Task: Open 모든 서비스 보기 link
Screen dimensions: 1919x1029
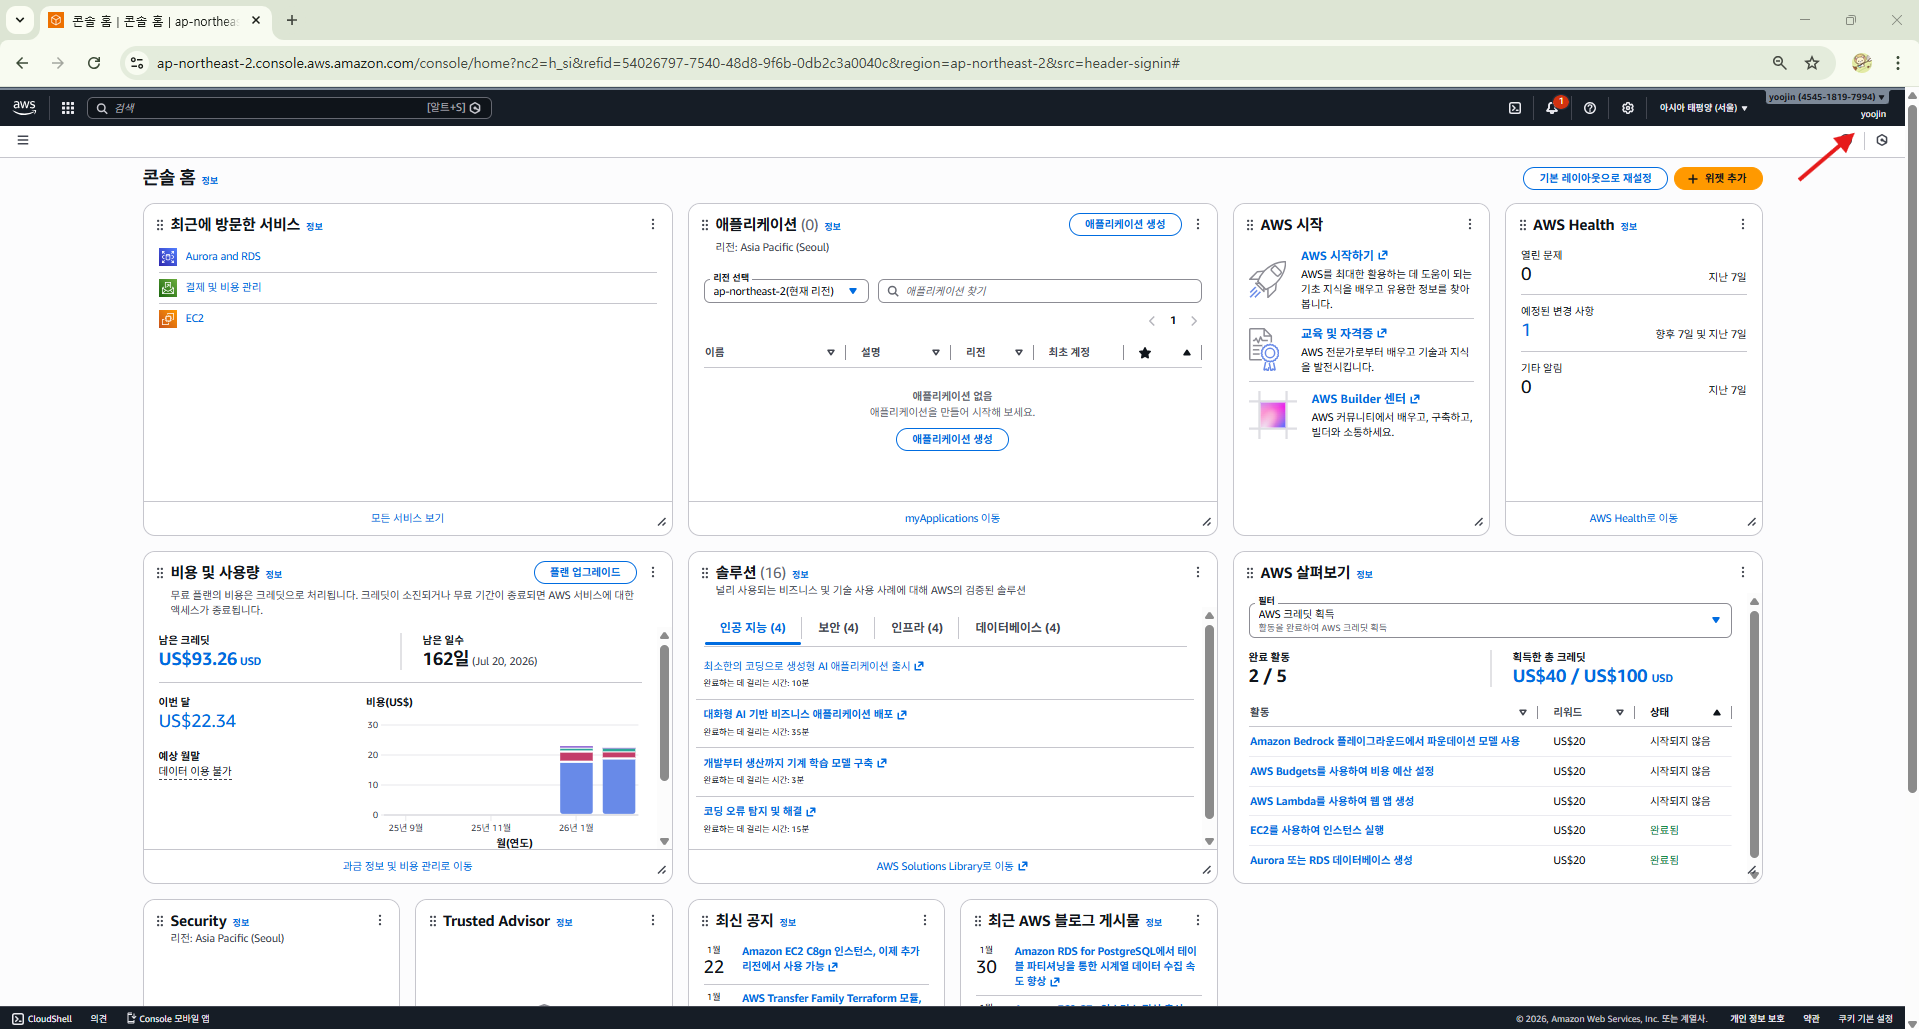Action: pos(407,518)
